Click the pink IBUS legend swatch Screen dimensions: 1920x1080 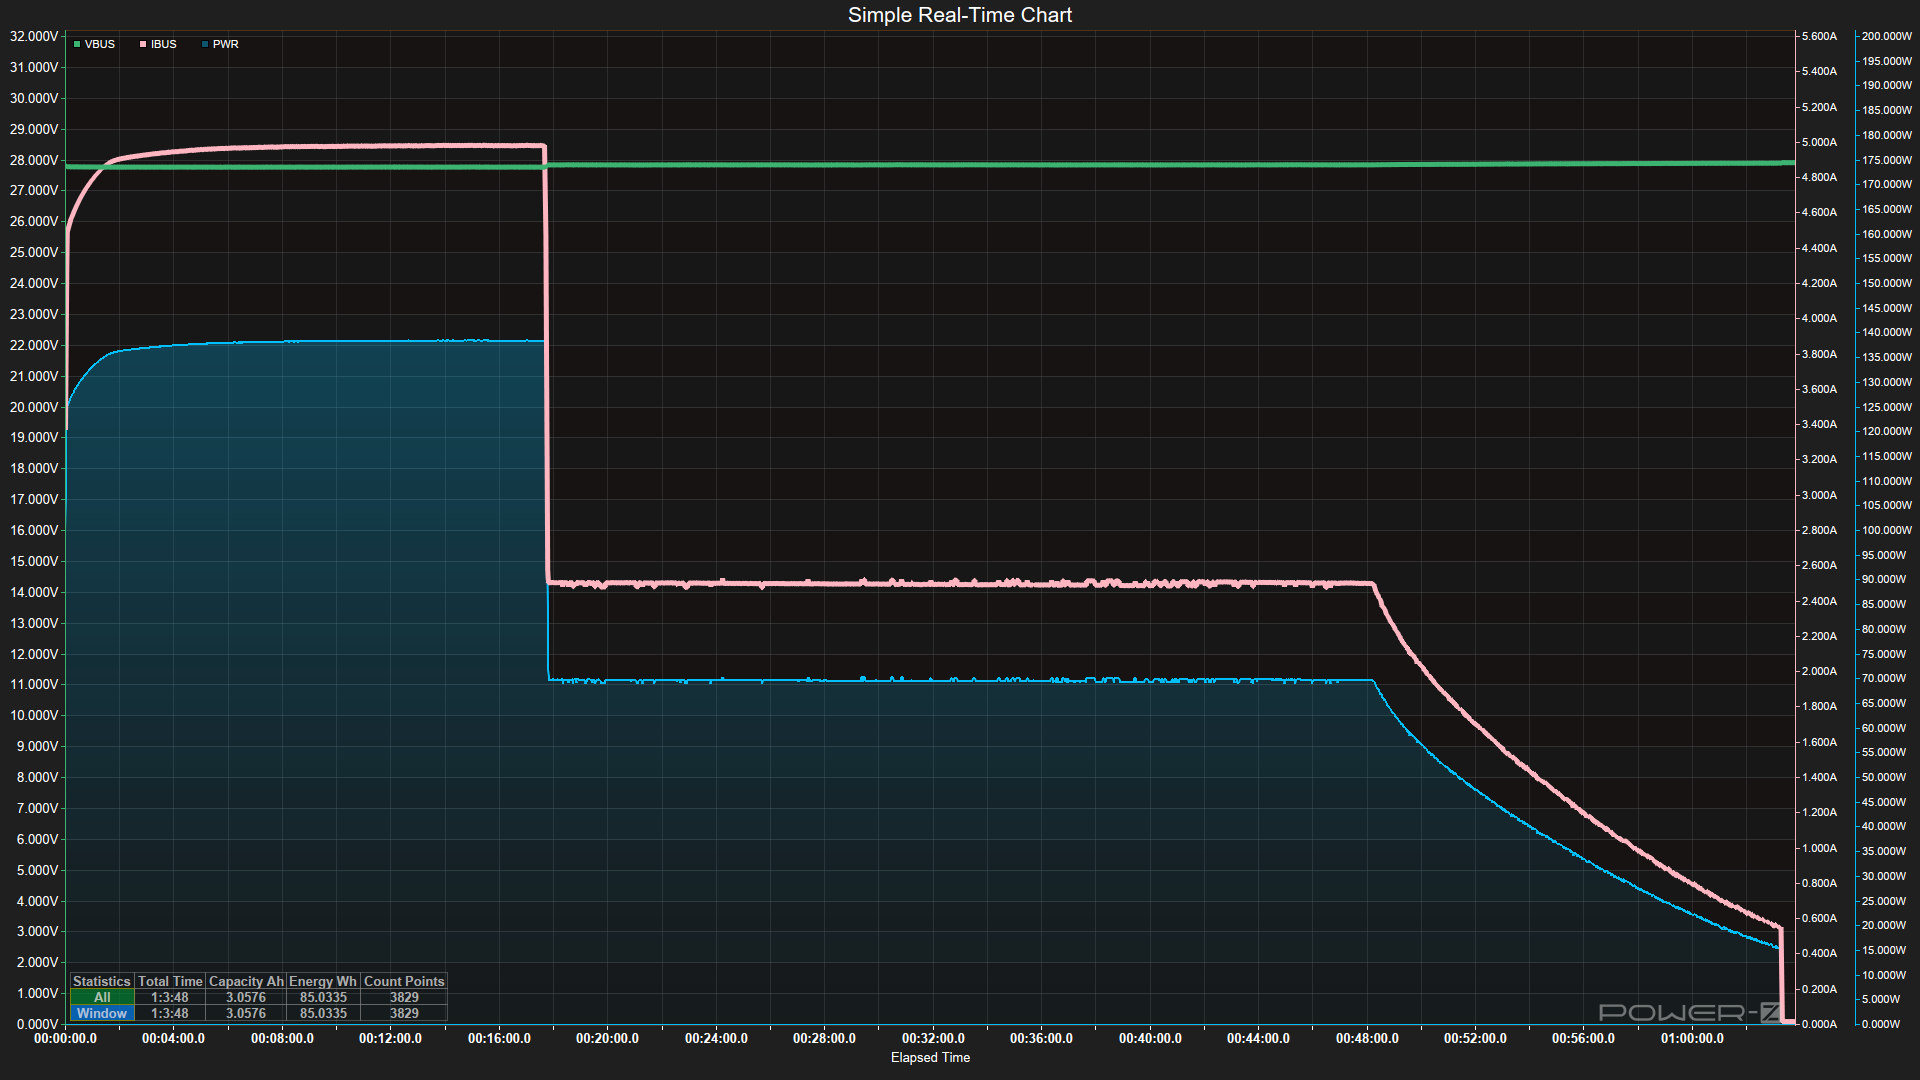[x=143, y=44]
